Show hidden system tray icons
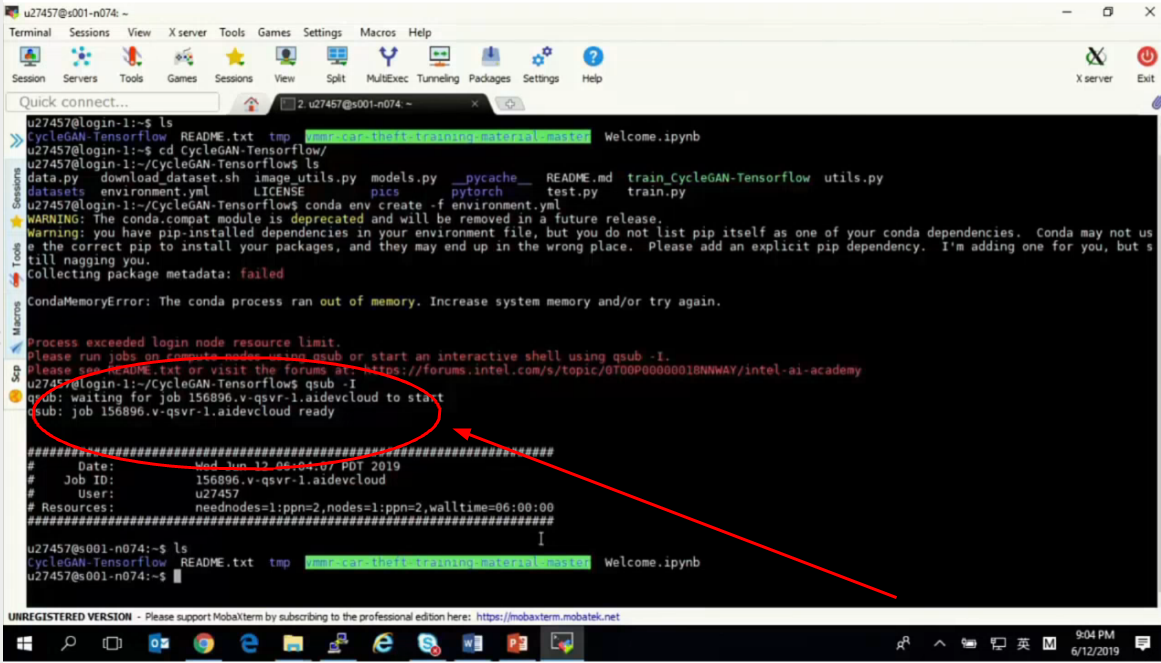Viewport: 1161px width, 663px height. coord(939,643)
